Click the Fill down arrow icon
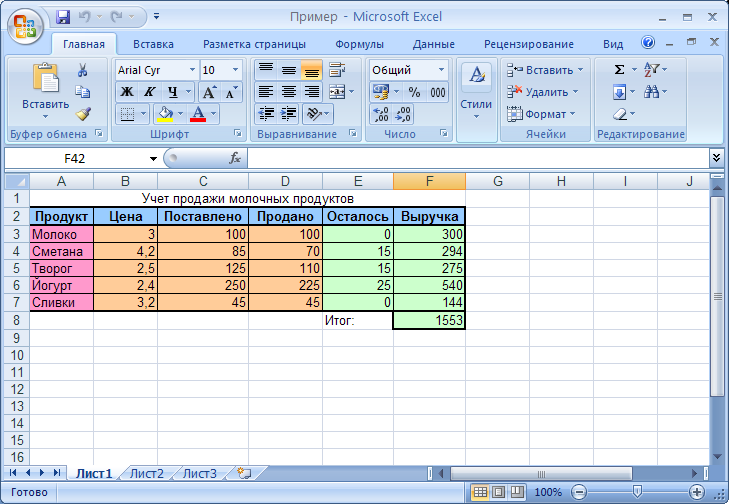 [x=619, y=92]
